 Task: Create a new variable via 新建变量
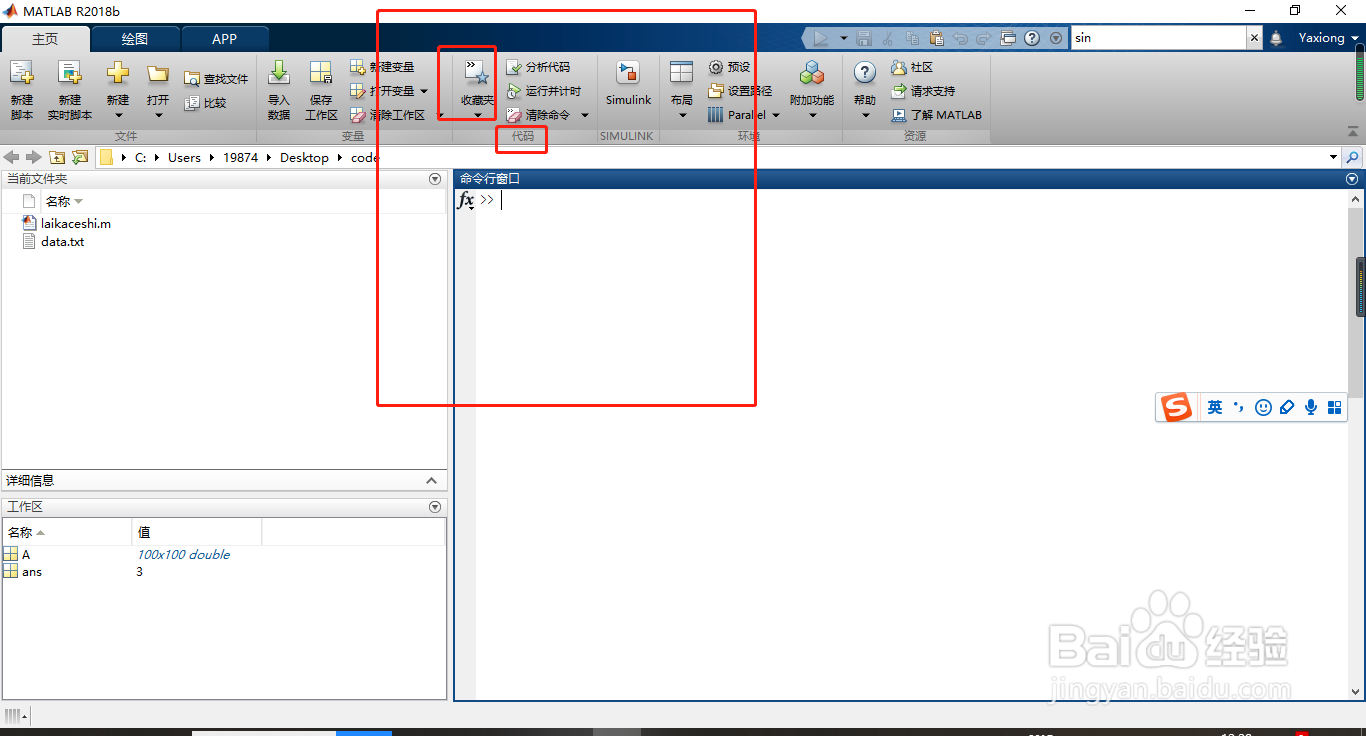(x=381, y=67)
